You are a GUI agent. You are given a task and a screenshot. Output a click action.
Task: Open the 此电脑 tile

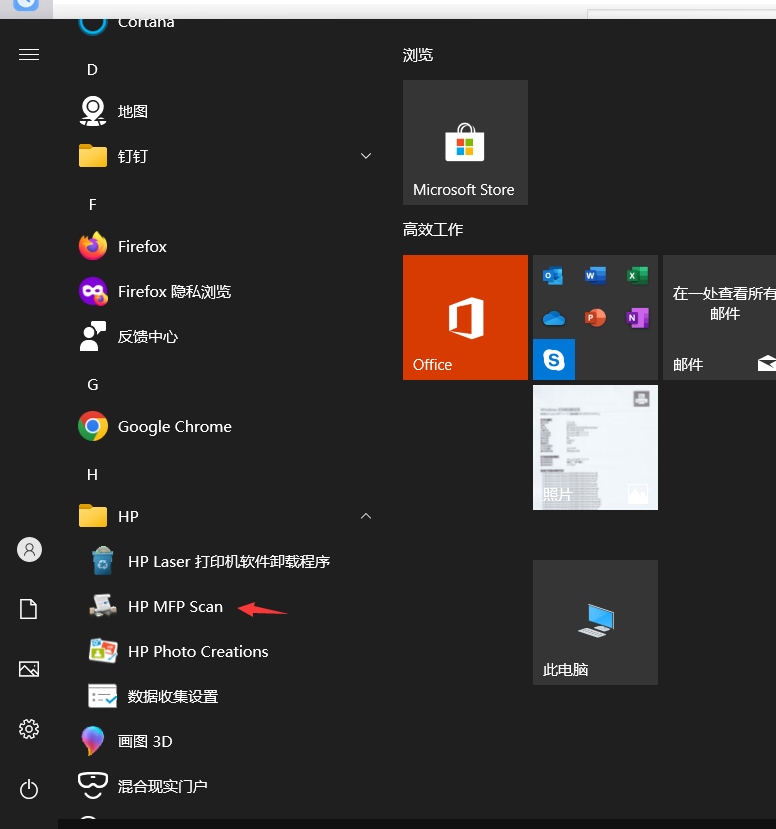595,622
